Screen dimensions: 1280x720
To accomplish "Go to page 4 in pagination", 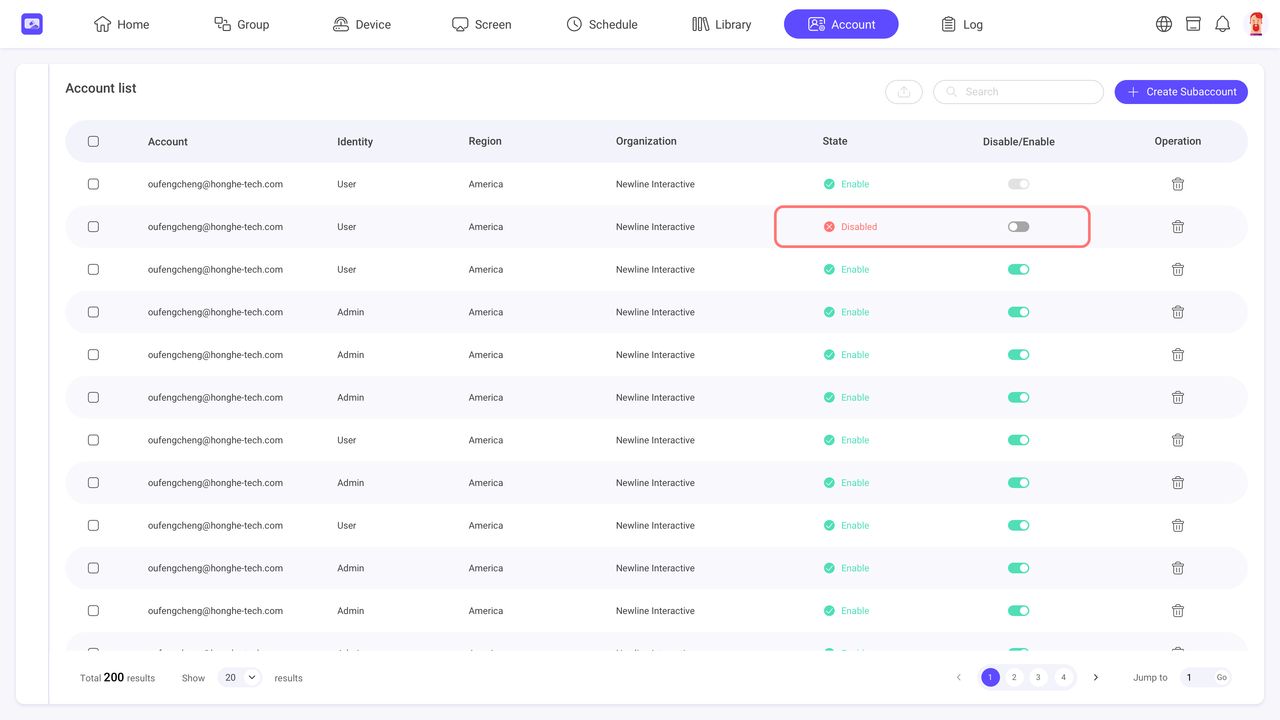I will click(1064, 678).
